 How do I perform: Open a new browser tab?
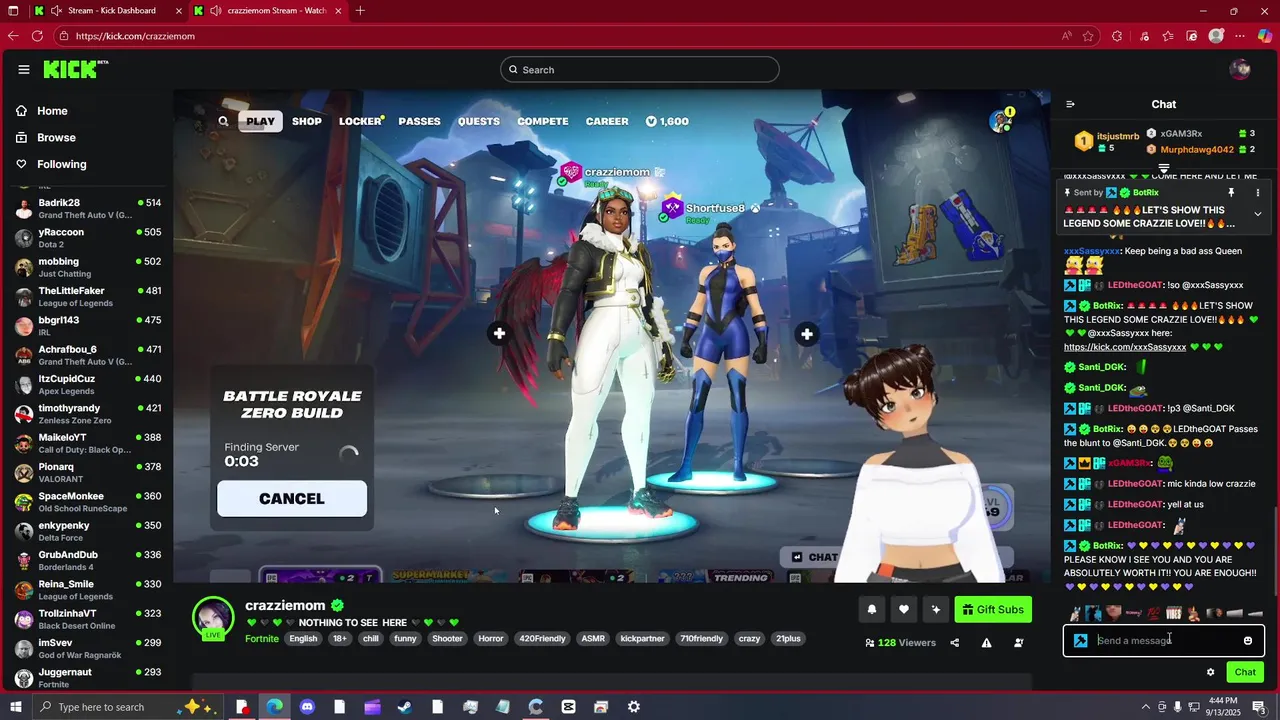click(360, 11)
